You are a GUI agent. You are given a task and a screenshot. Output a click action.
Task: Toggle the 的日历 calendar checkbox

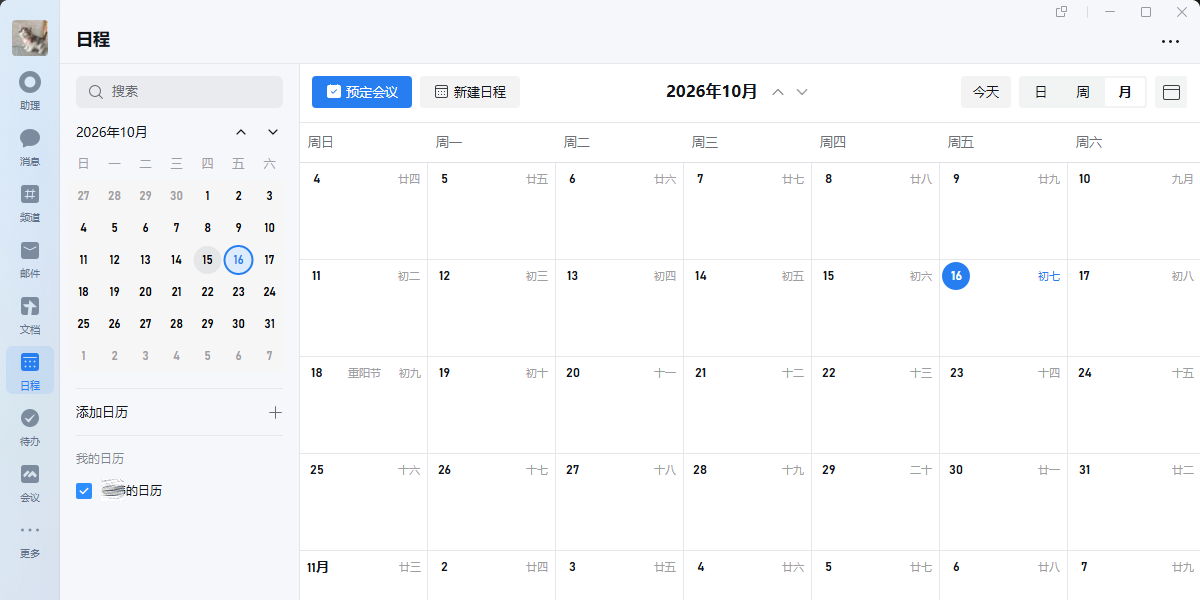(x=84, y=491)
